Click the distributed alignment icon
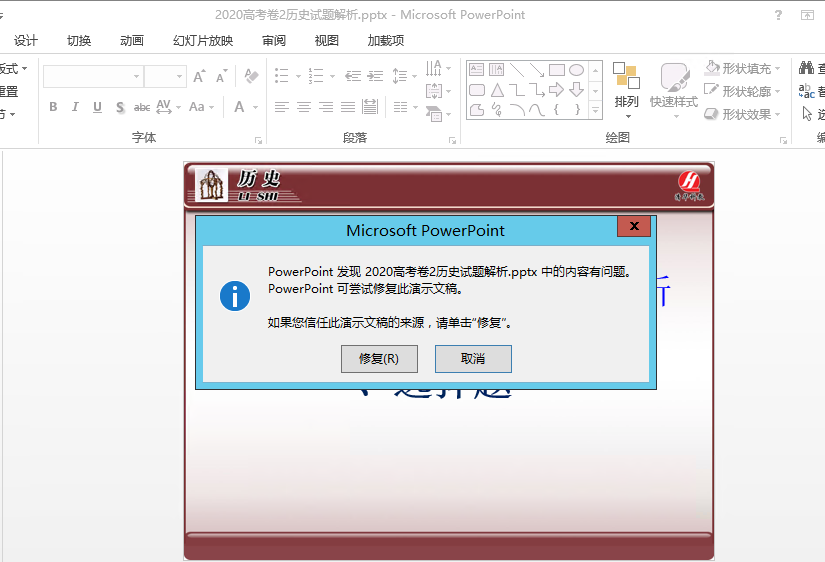Viewport: 825px width, 562px height. [370, 107]
